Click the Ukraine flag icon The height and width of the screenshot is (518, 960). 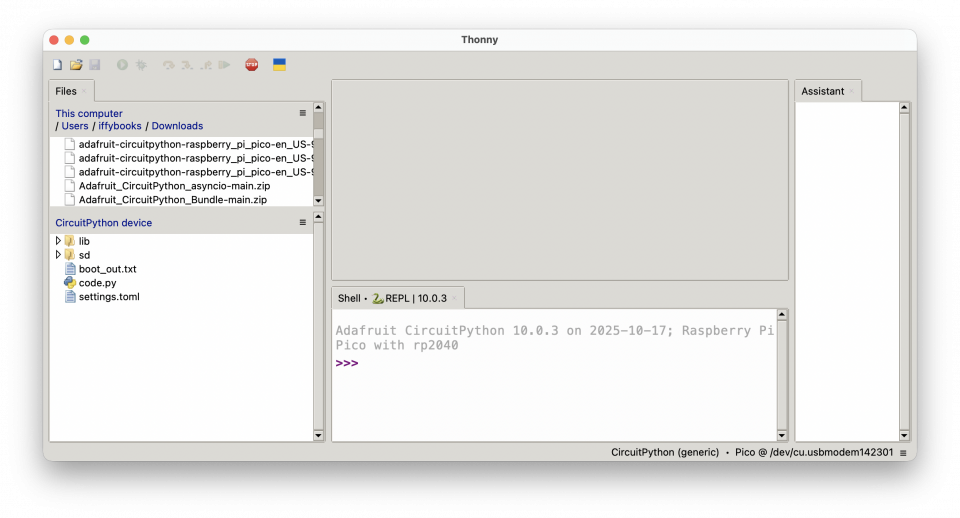tap(280, 65)
